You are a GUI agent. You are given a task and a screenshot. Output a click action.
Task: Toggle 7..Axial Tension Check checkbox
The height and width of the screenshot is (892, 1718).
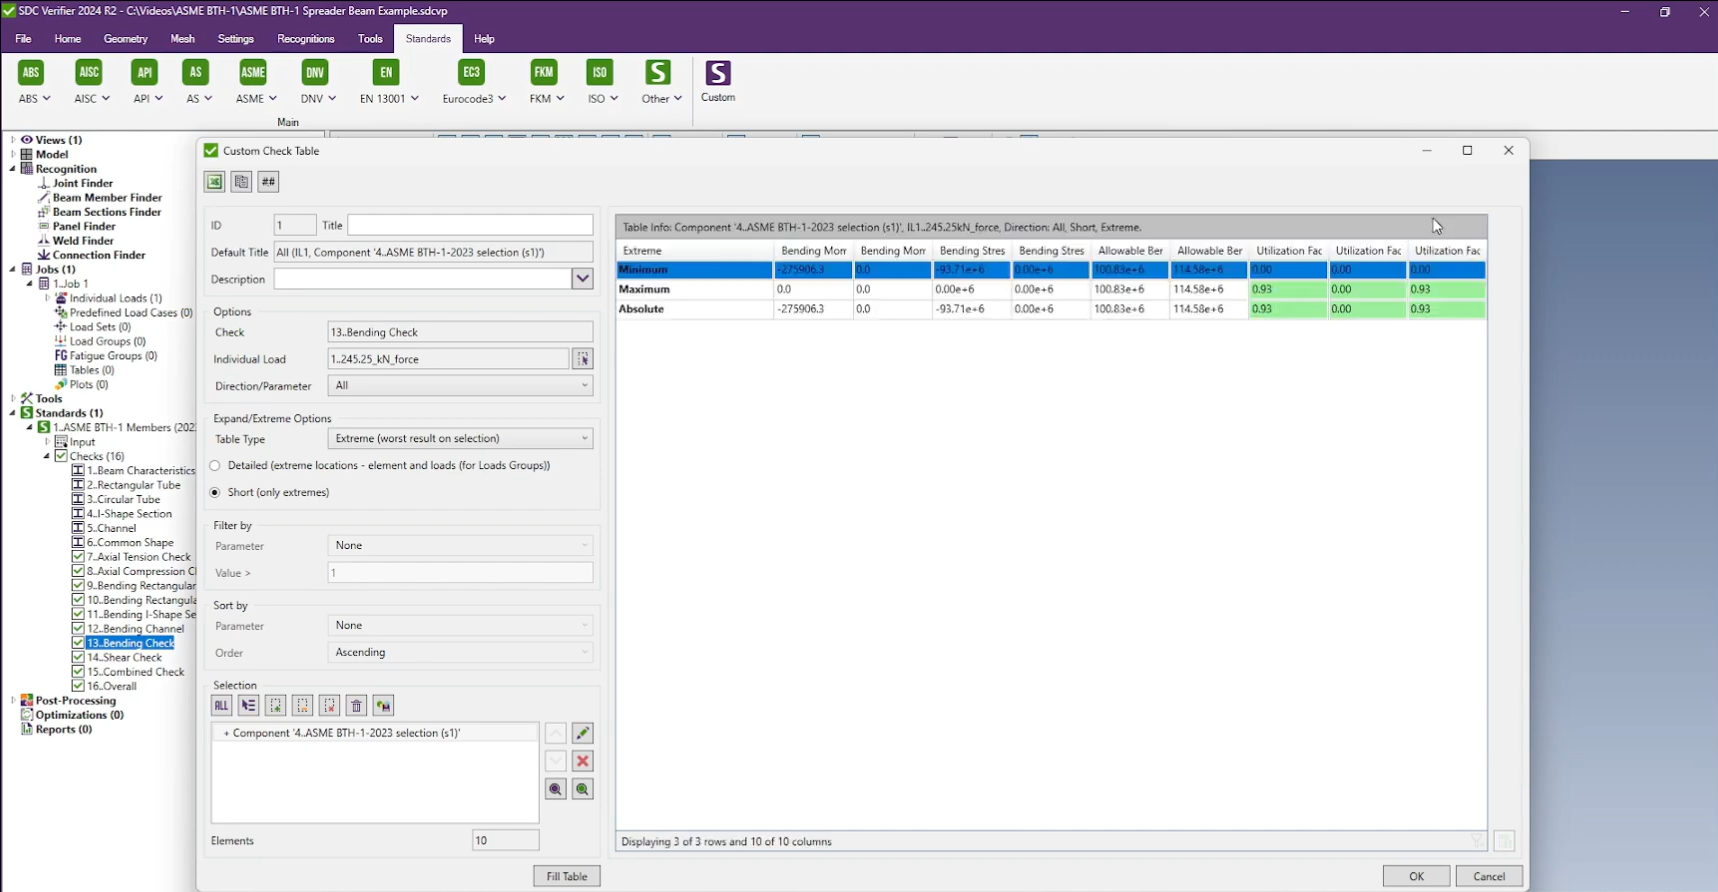click(x=78, y=557)
